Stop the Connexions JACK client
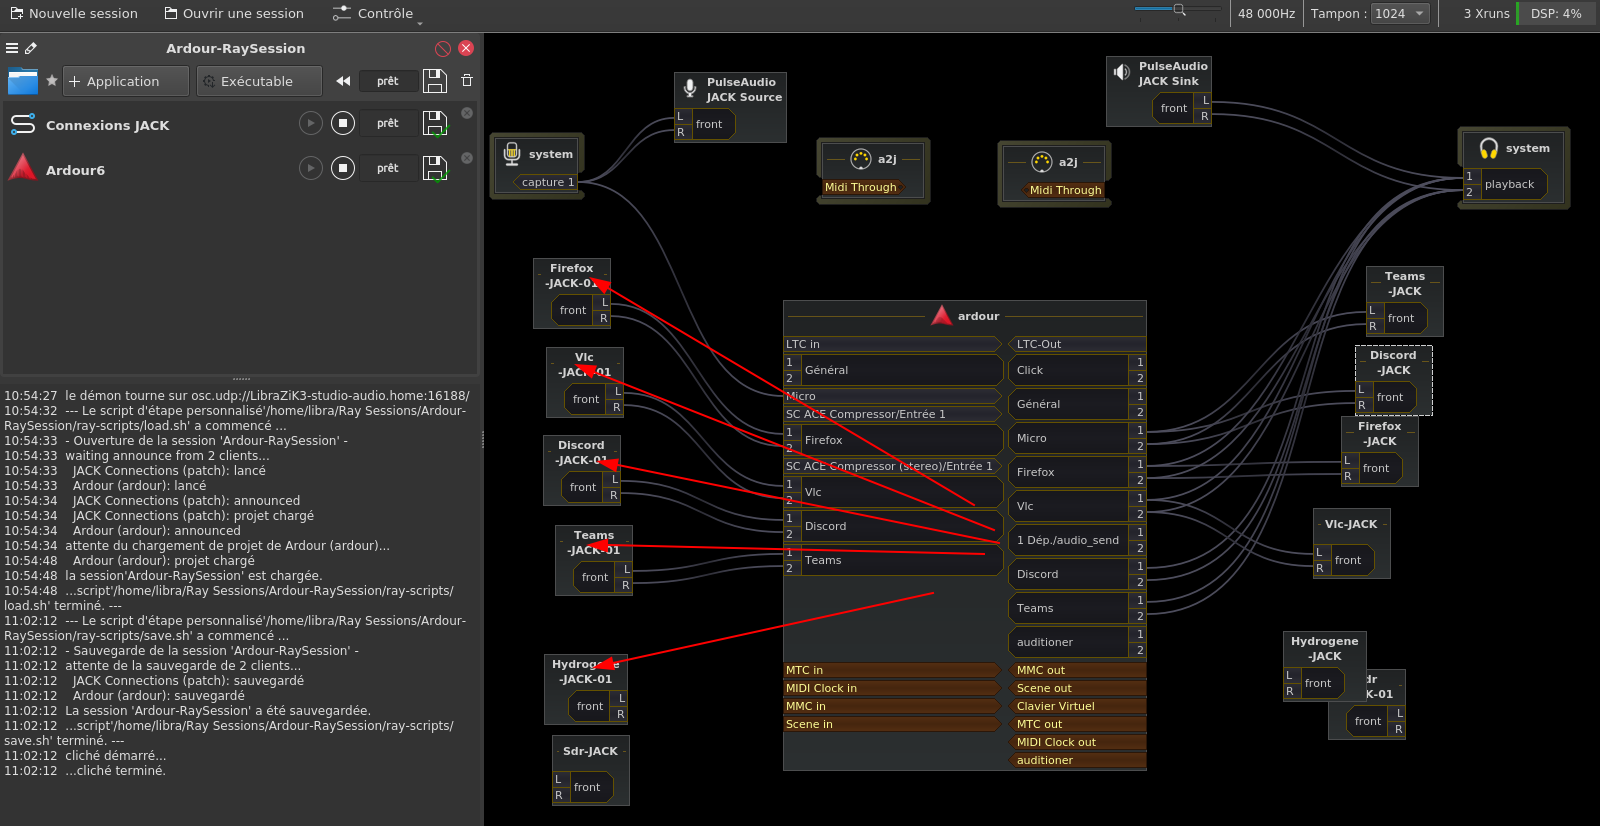 coord(343,123)
